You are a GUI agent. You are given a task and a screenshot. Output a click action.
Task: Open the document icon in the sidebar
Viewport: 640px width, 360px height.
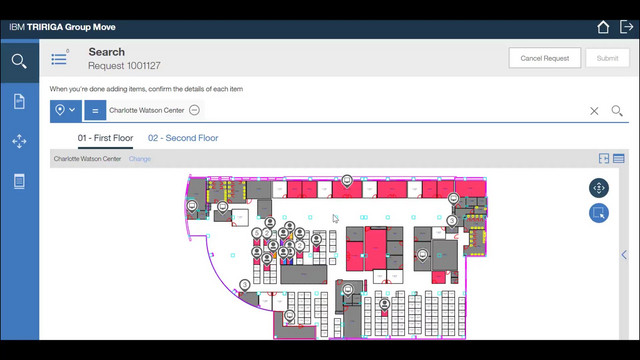[19, 101]
